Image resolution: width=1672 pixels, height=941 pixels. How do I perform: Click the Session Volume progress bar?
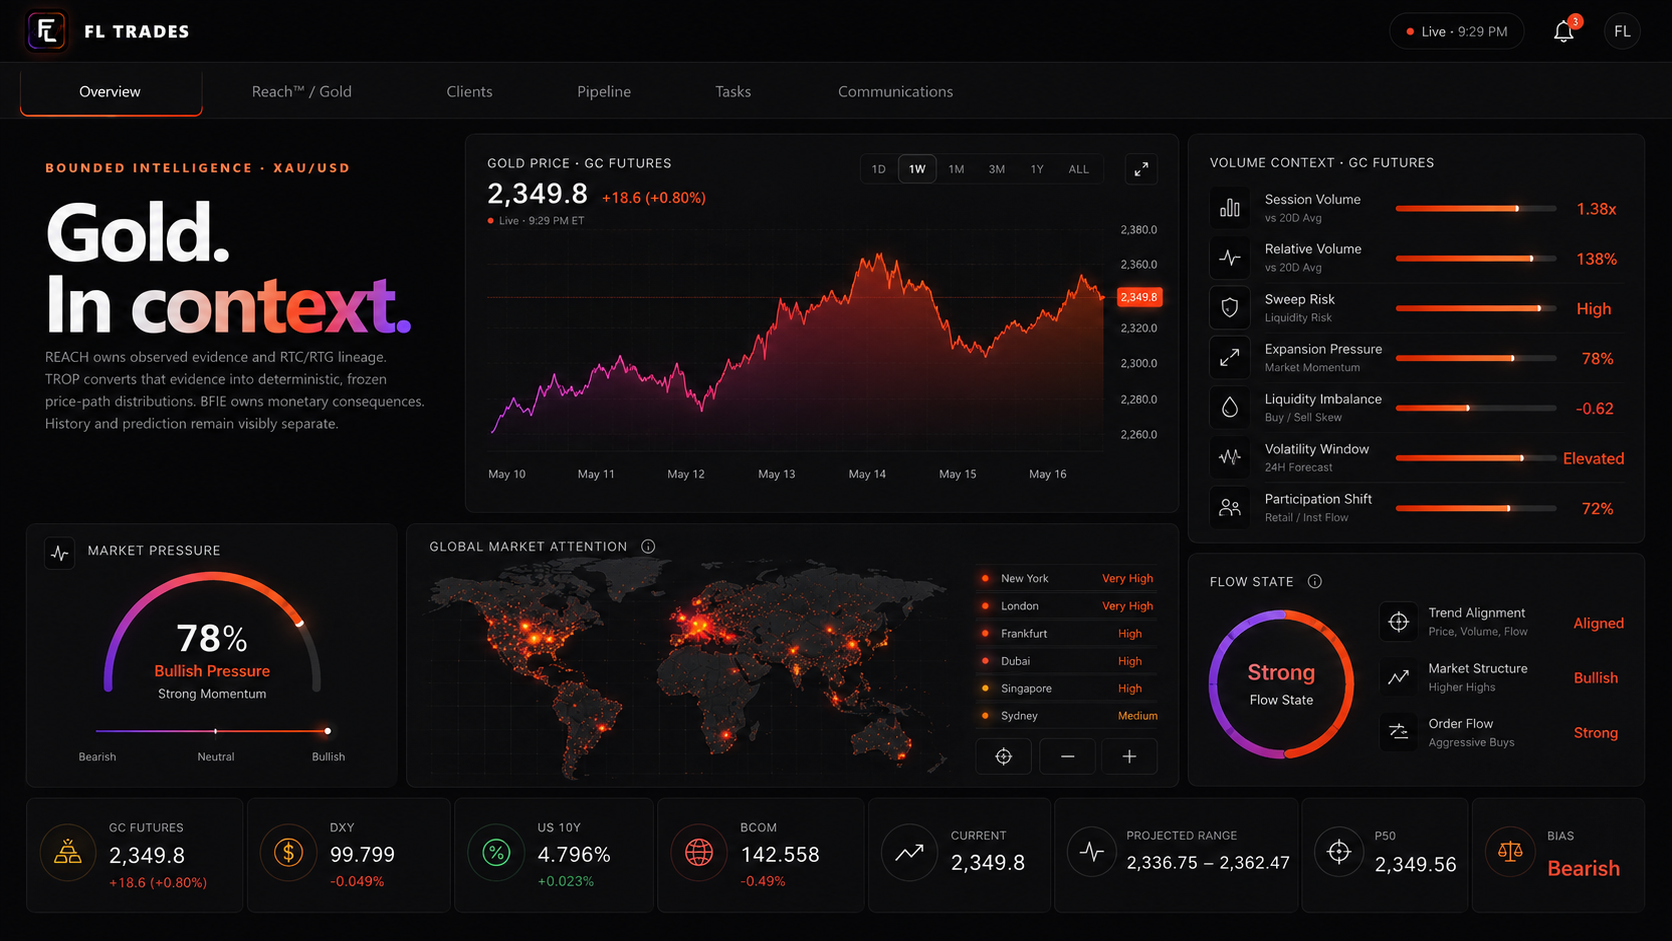[x=1476, y=208]
